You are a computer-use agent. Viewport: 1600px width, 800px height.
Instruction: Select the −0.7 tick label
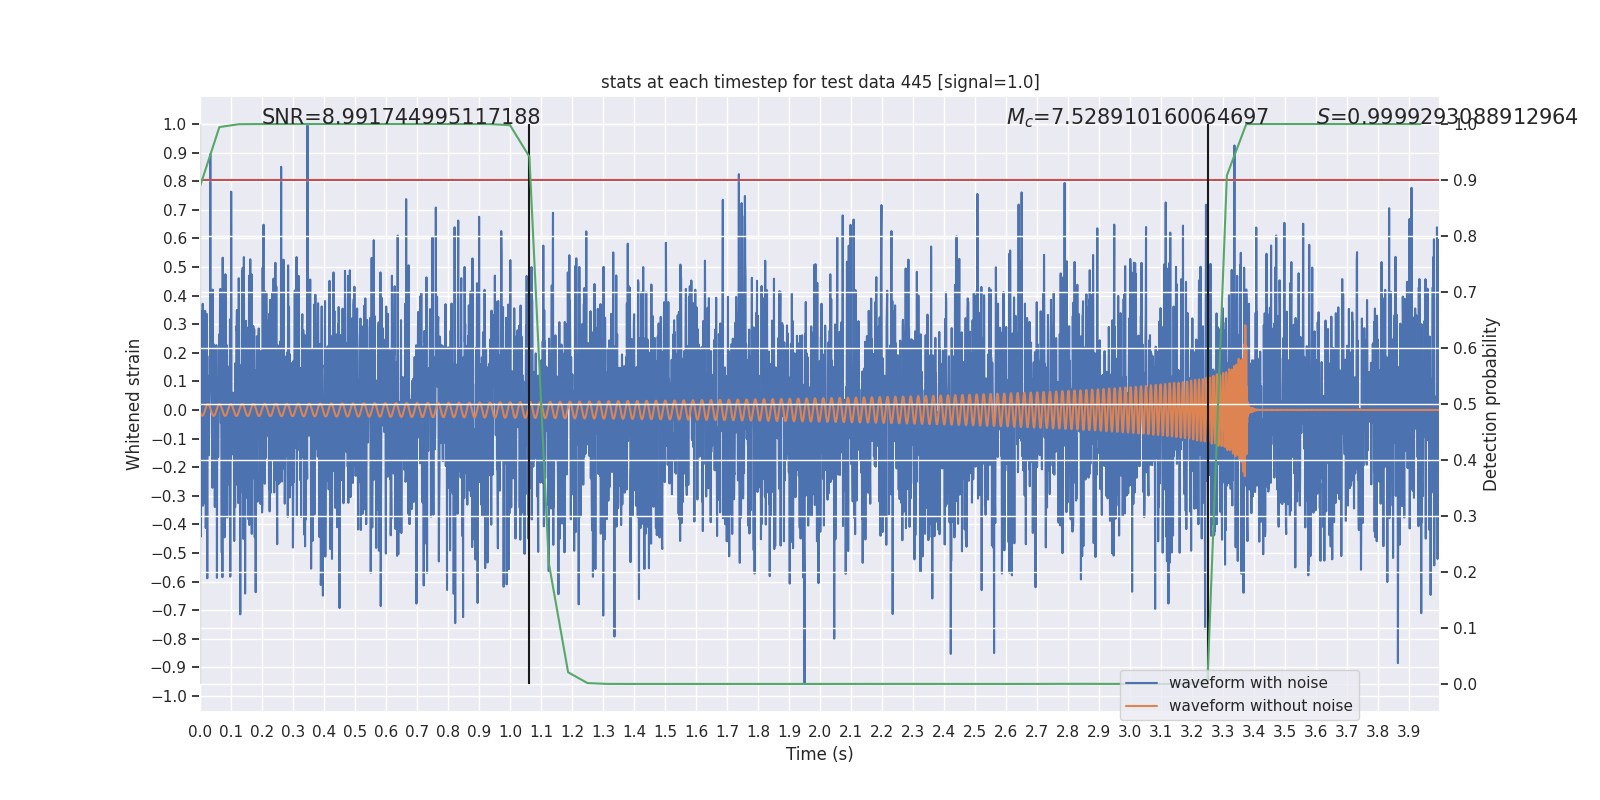pos(168,610)
